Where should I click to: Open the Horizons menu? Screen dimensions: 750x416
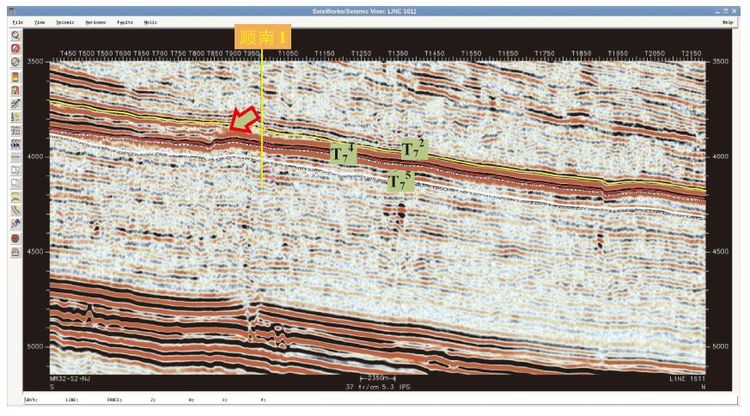95,21
